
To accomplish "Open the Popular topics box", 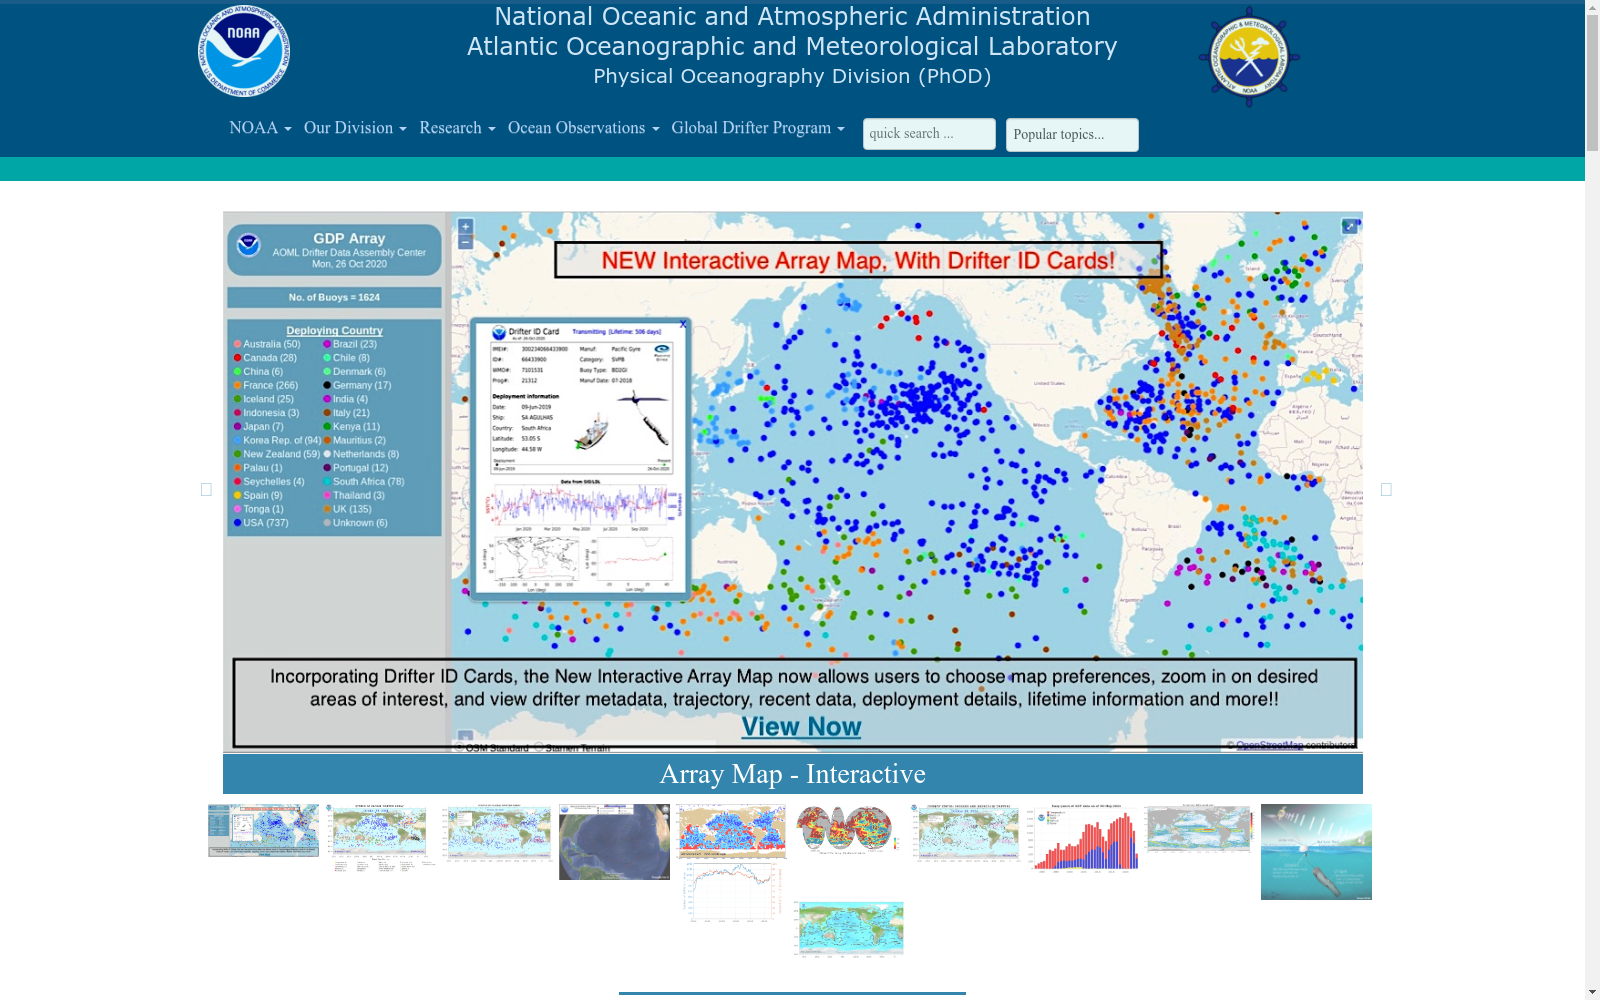I will pyautogui.click(x=1072, y=135).
